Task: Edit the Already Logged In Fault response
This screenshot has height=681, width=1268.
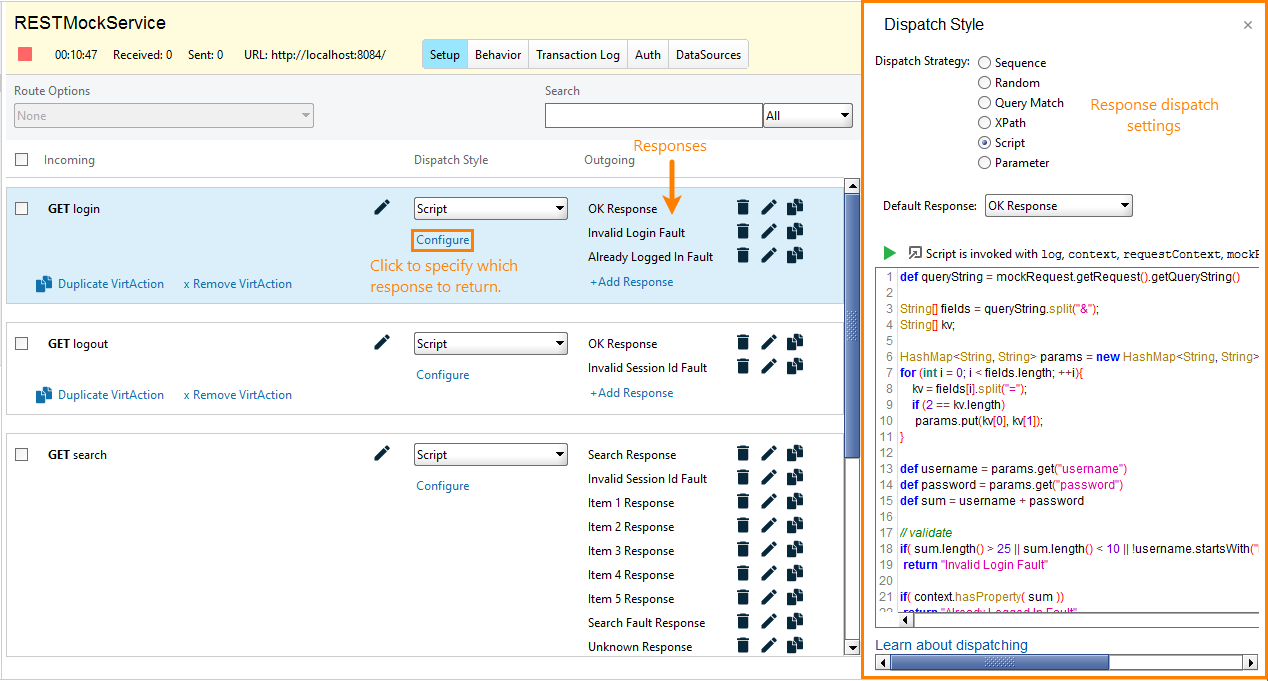Action: tap(769, 255)
